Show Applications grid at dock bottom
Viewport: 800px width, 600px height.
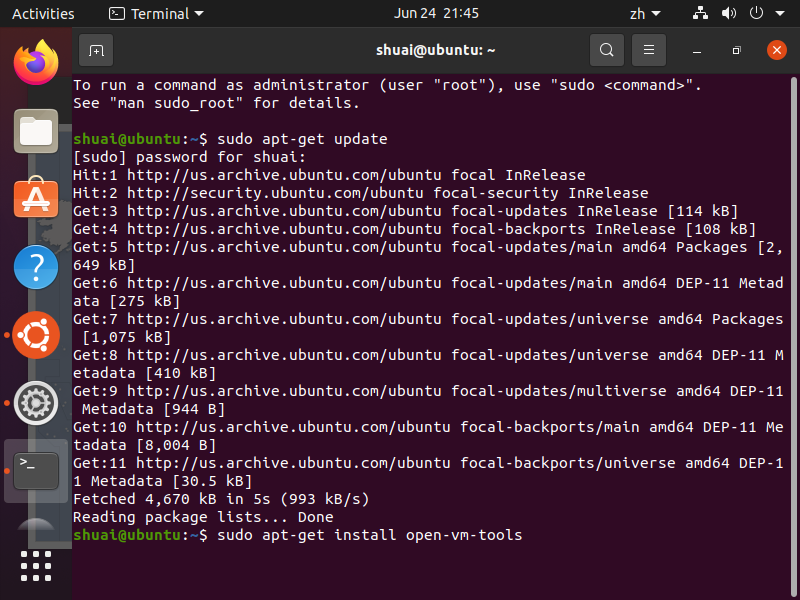point(35,565)
